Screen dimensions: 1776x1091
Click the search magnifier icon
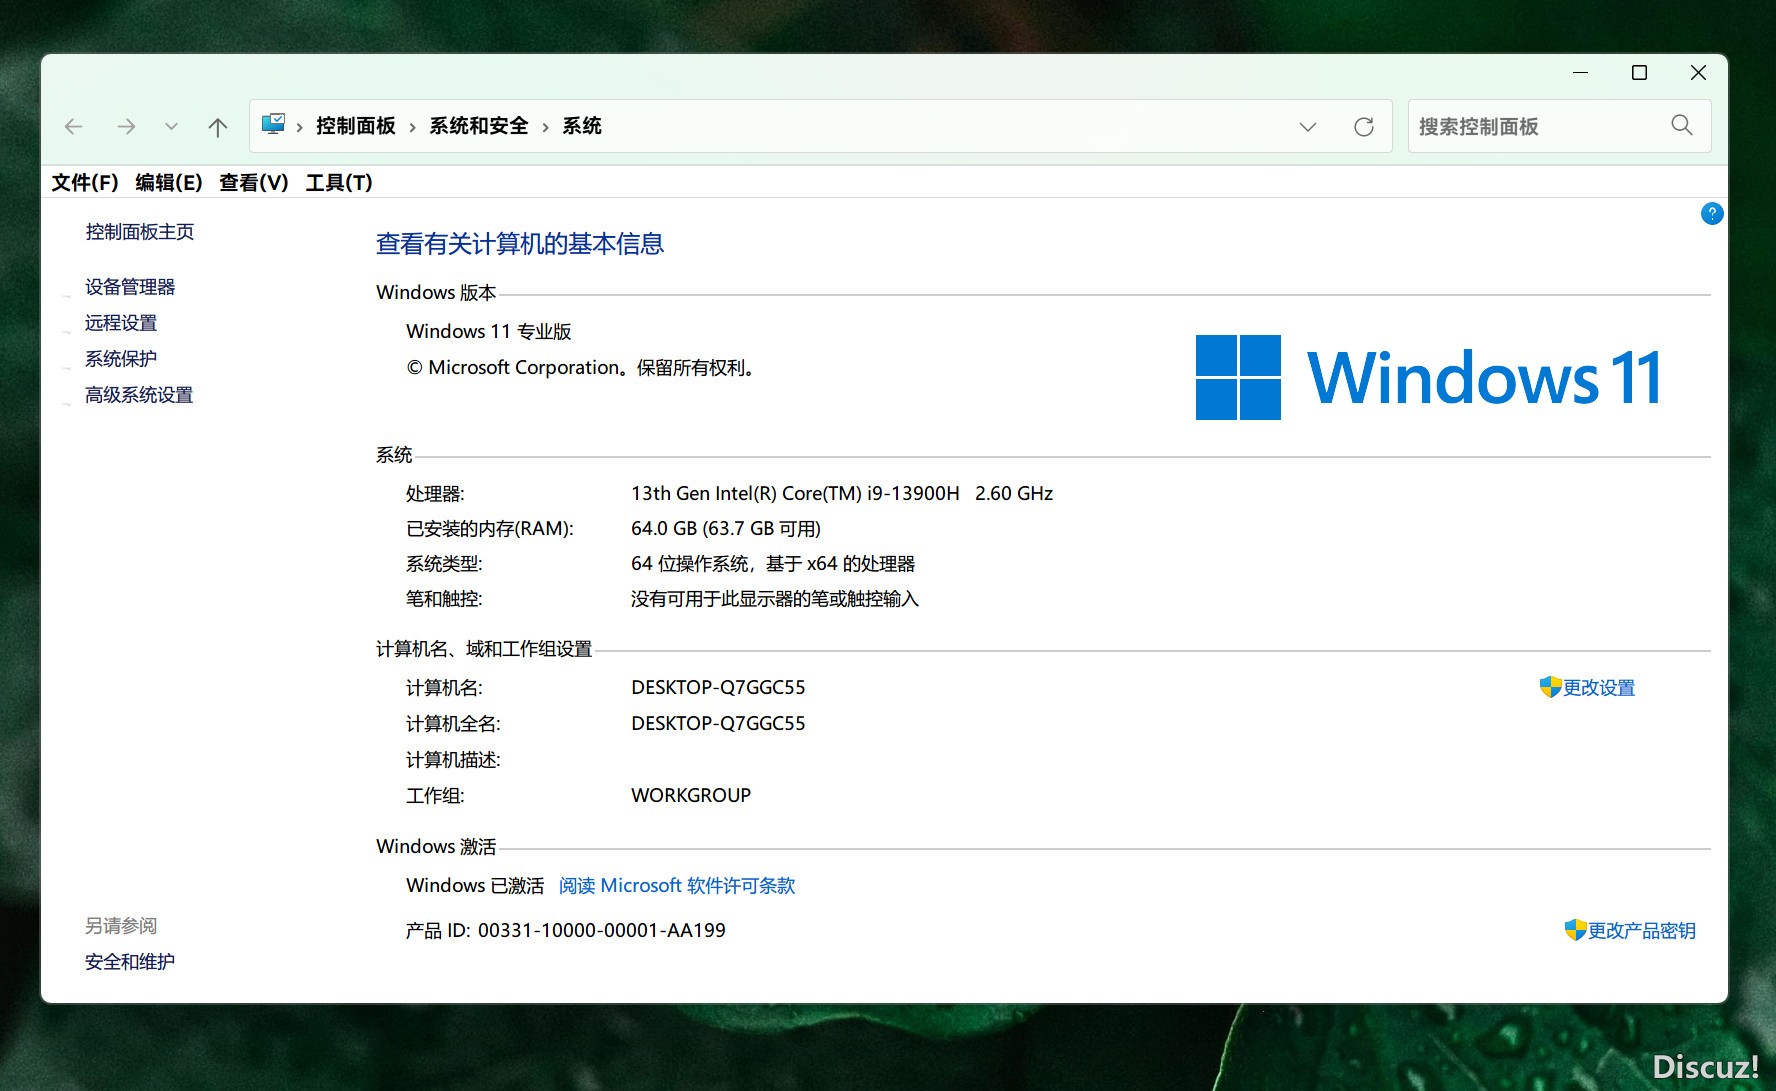[1682, 125]
